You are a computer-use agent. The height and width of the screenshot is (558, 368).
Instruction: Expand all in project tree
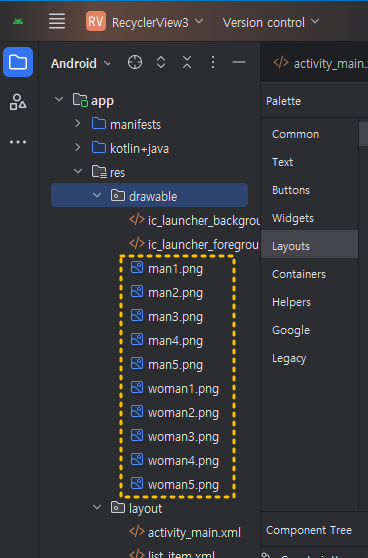161,62
